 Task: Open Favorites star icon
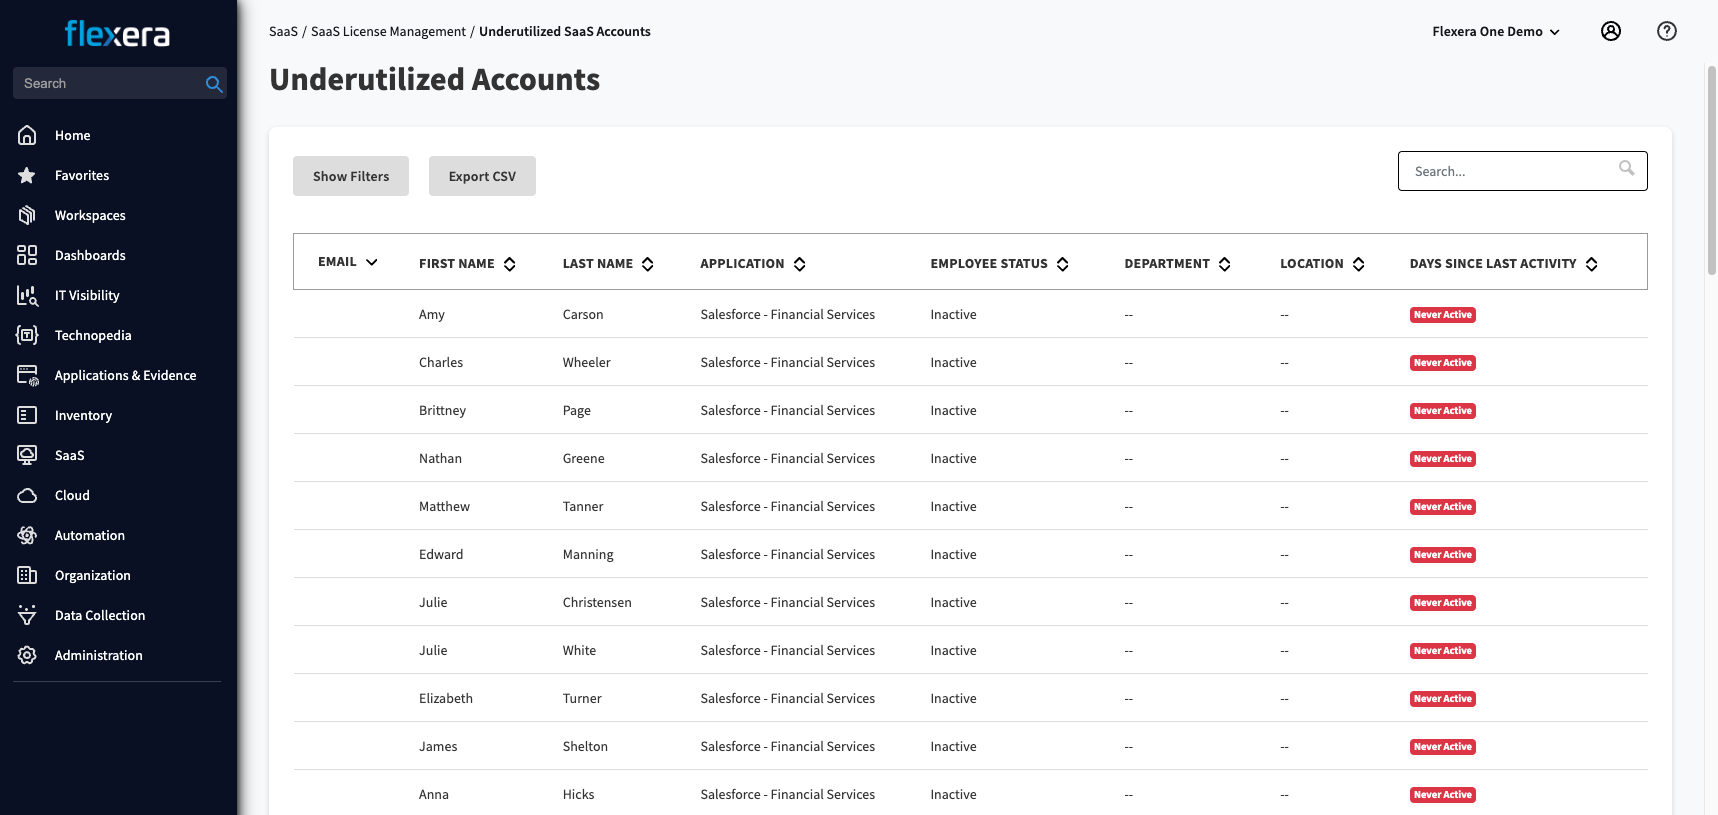(x=27, y=175)
